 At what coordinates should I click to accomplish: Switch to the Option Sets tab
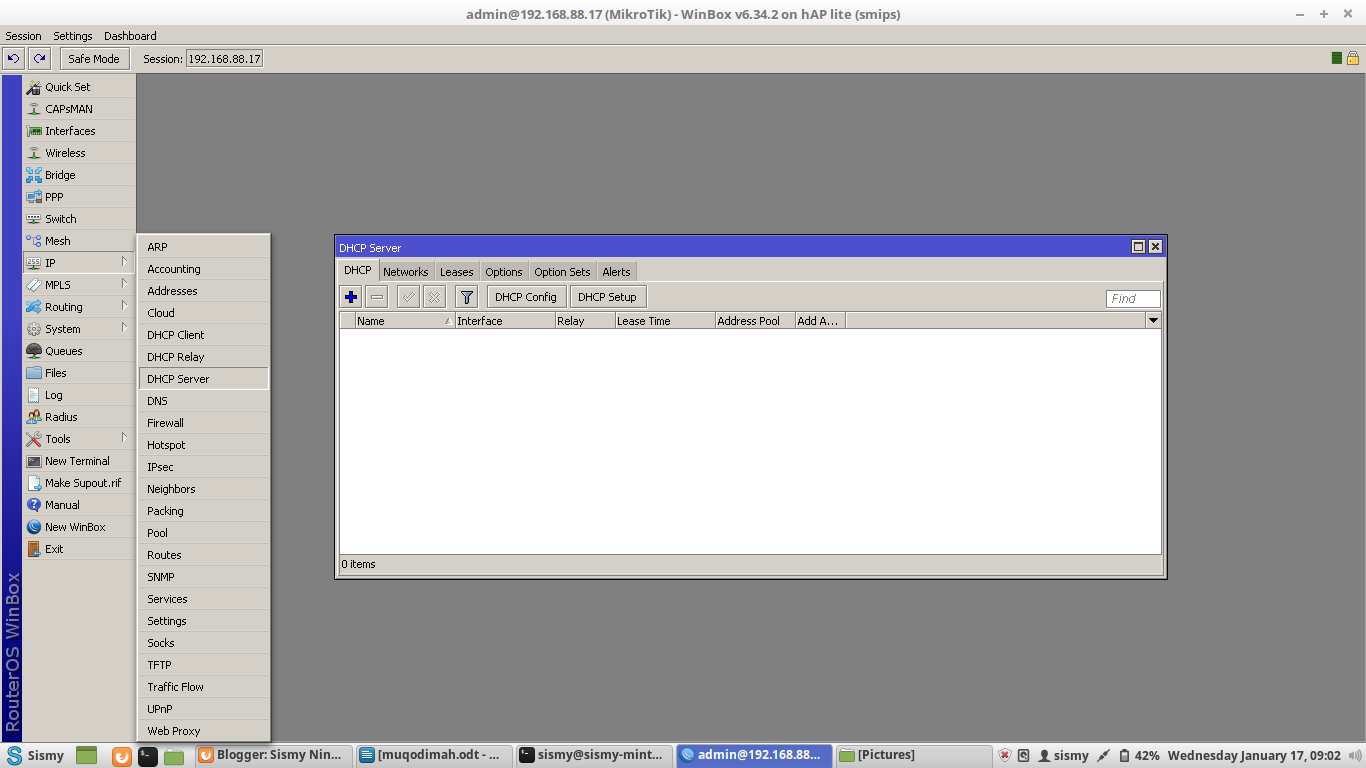coord(562,272)
